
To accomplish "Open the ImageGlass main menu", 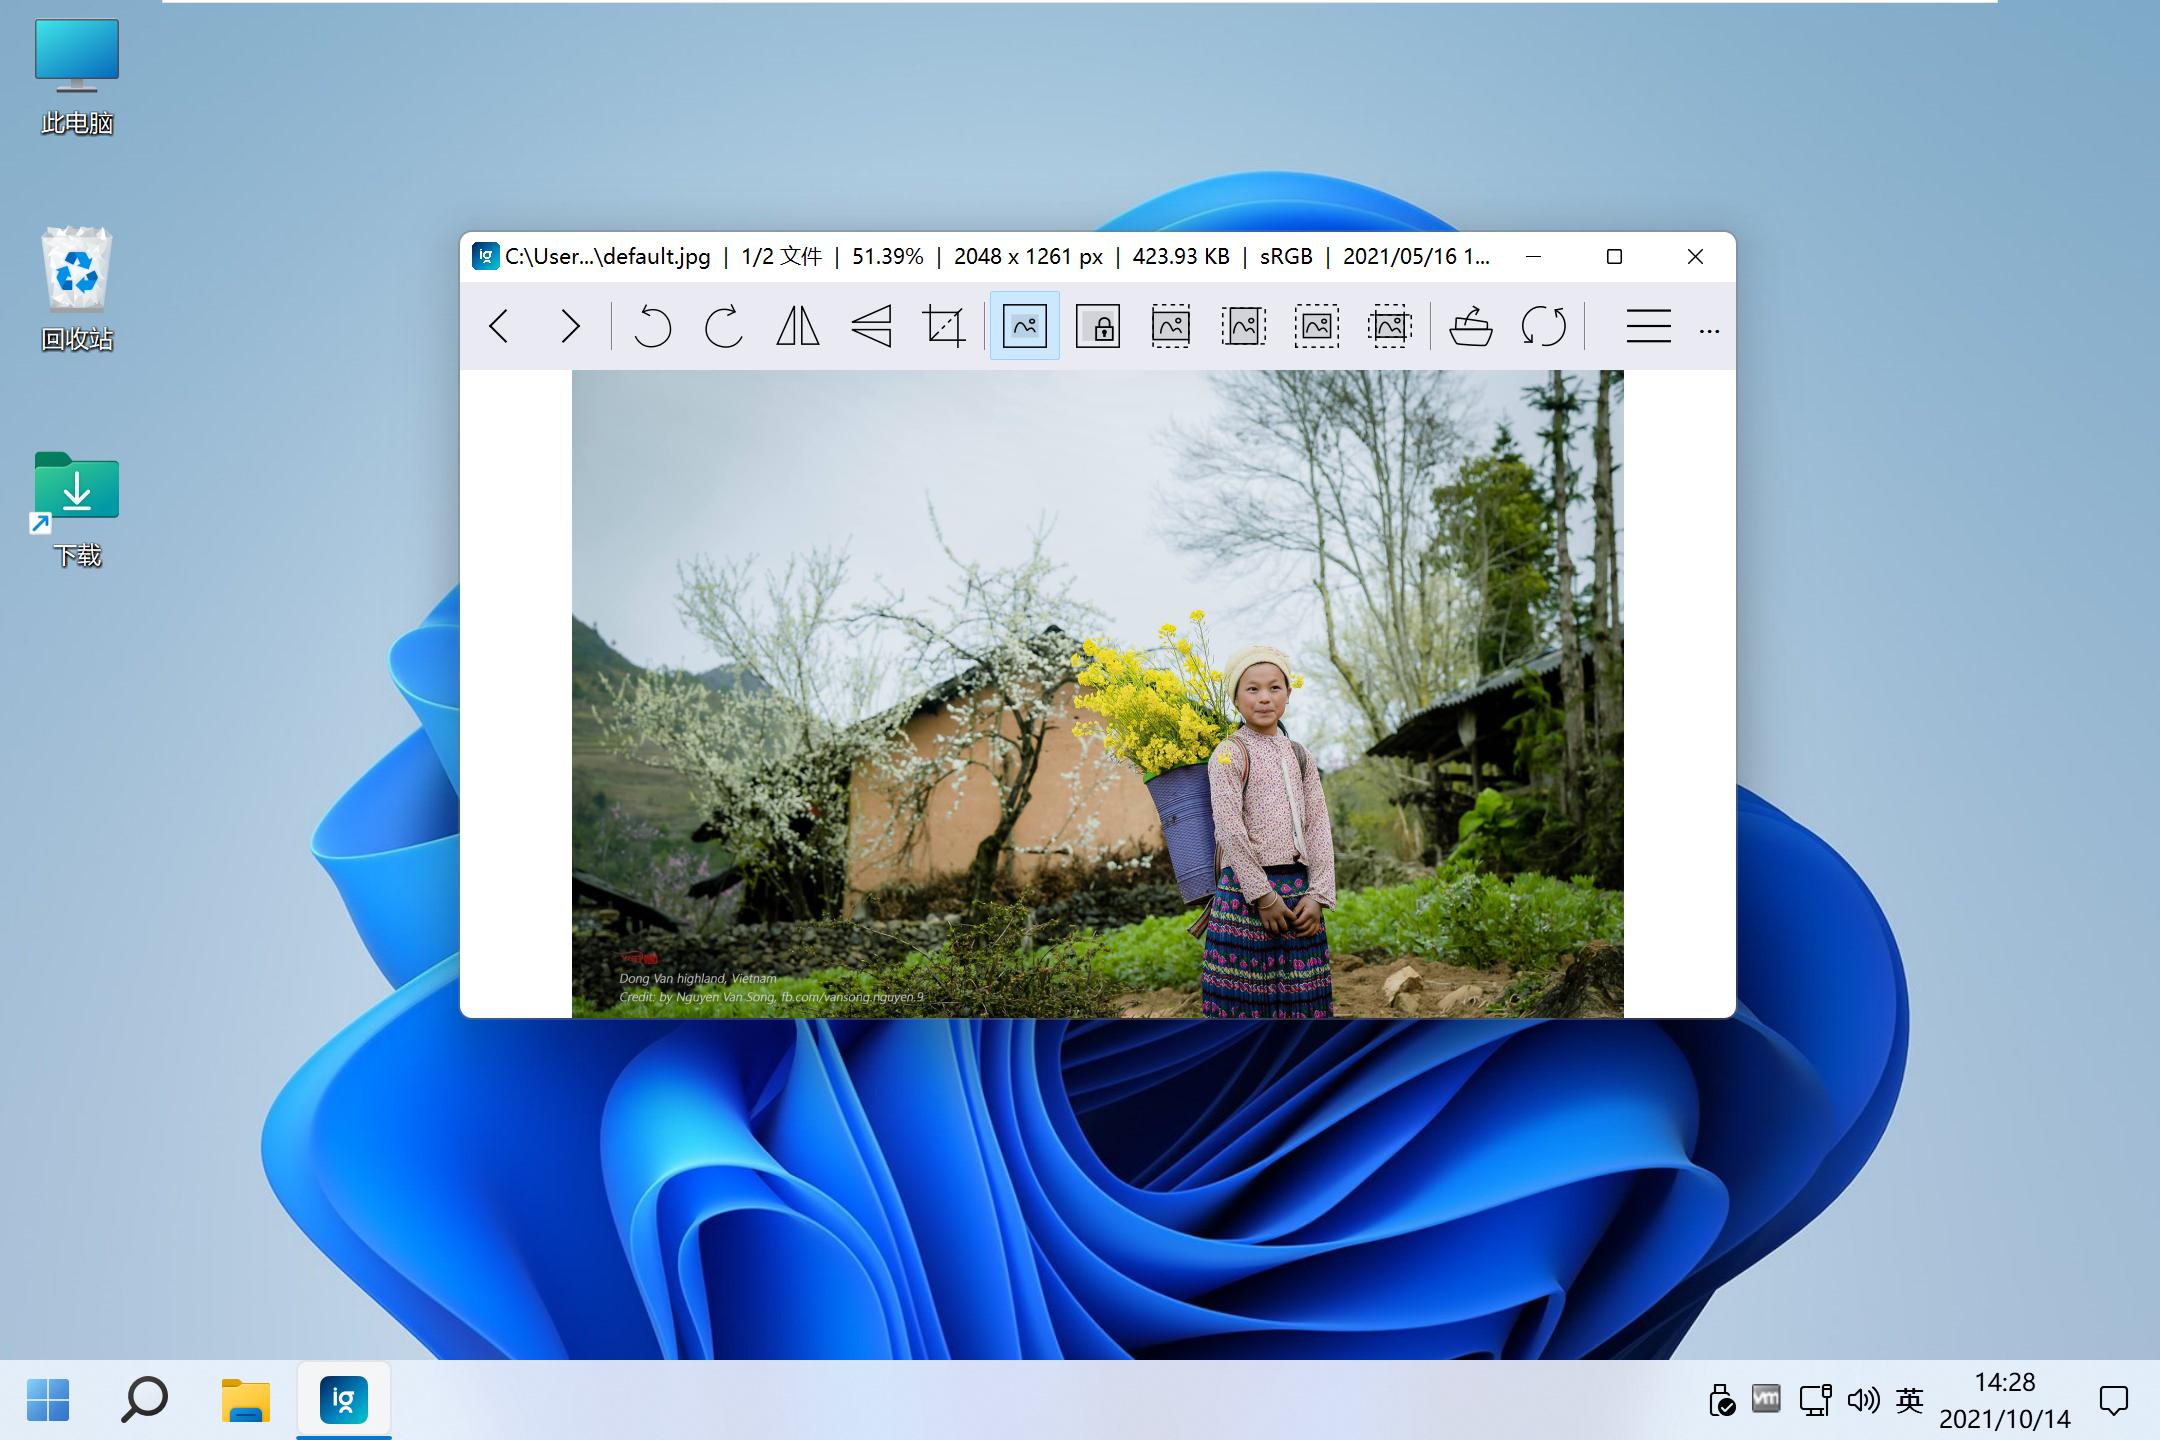I will [1648, 327].
